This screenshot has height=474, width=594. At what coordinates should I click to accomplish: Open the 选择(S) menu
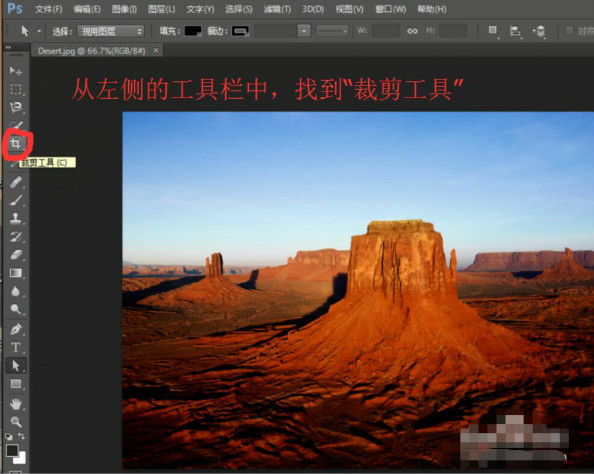pos(239,9)
